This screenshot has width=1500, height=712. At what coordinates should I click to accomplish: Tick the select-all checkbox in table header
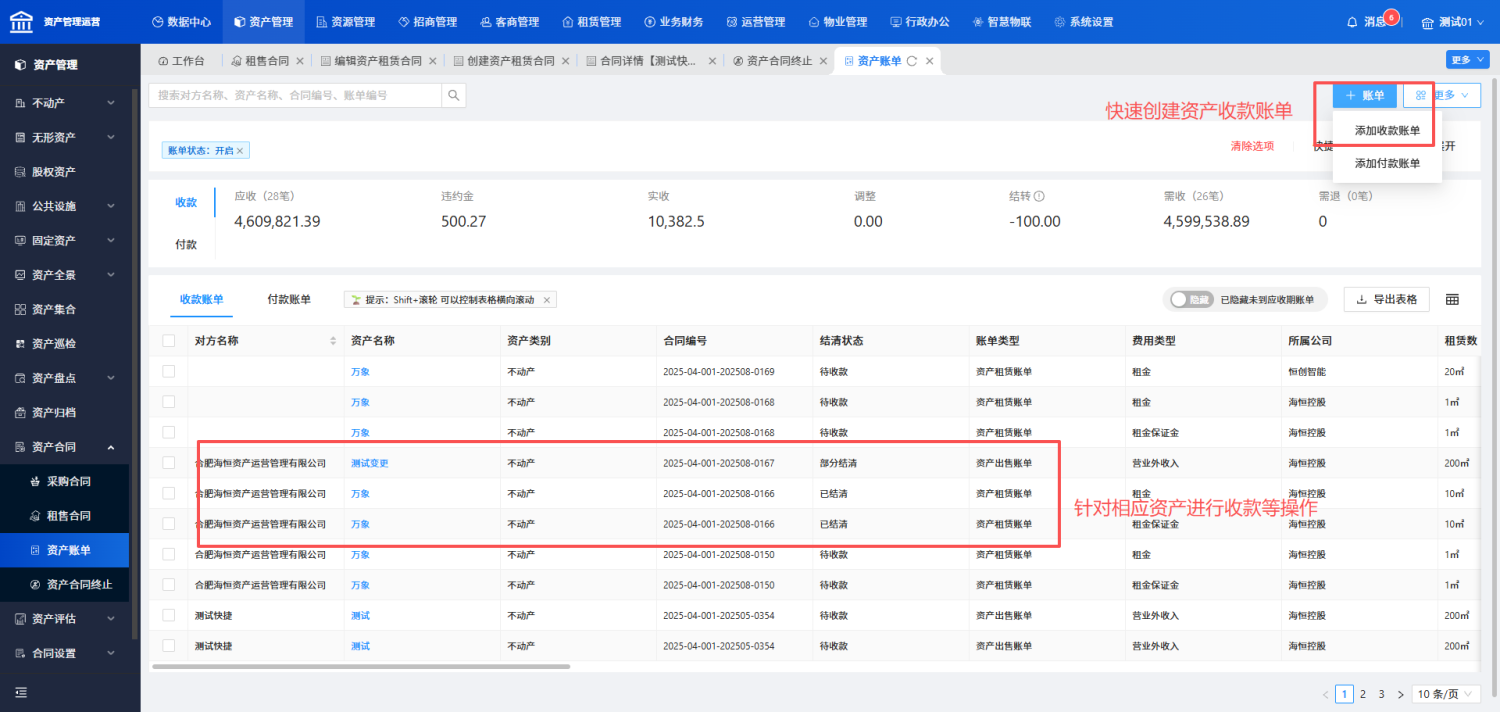[168, 341]
